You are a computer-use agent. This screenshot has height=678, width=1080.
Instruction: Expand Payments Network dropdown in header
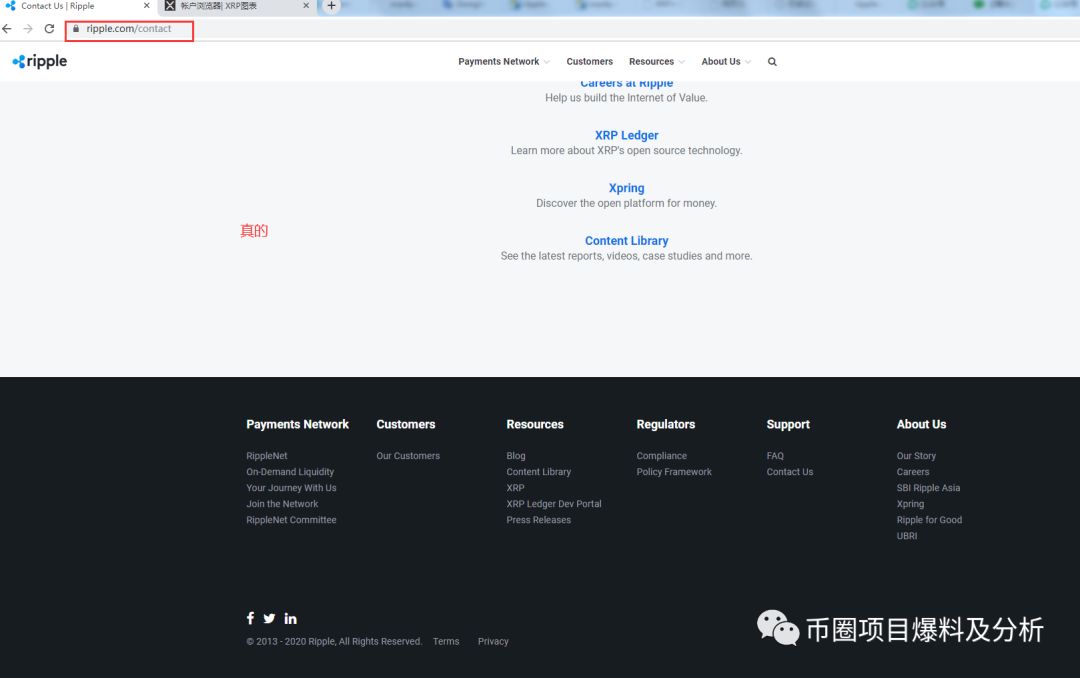pos(504,61)
